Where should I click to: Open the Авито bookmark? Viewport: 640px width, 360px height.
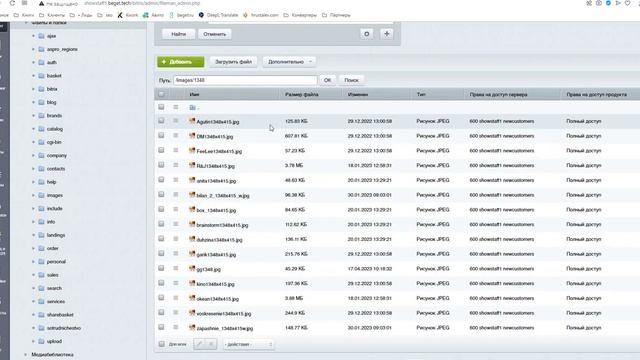point(153,15)
